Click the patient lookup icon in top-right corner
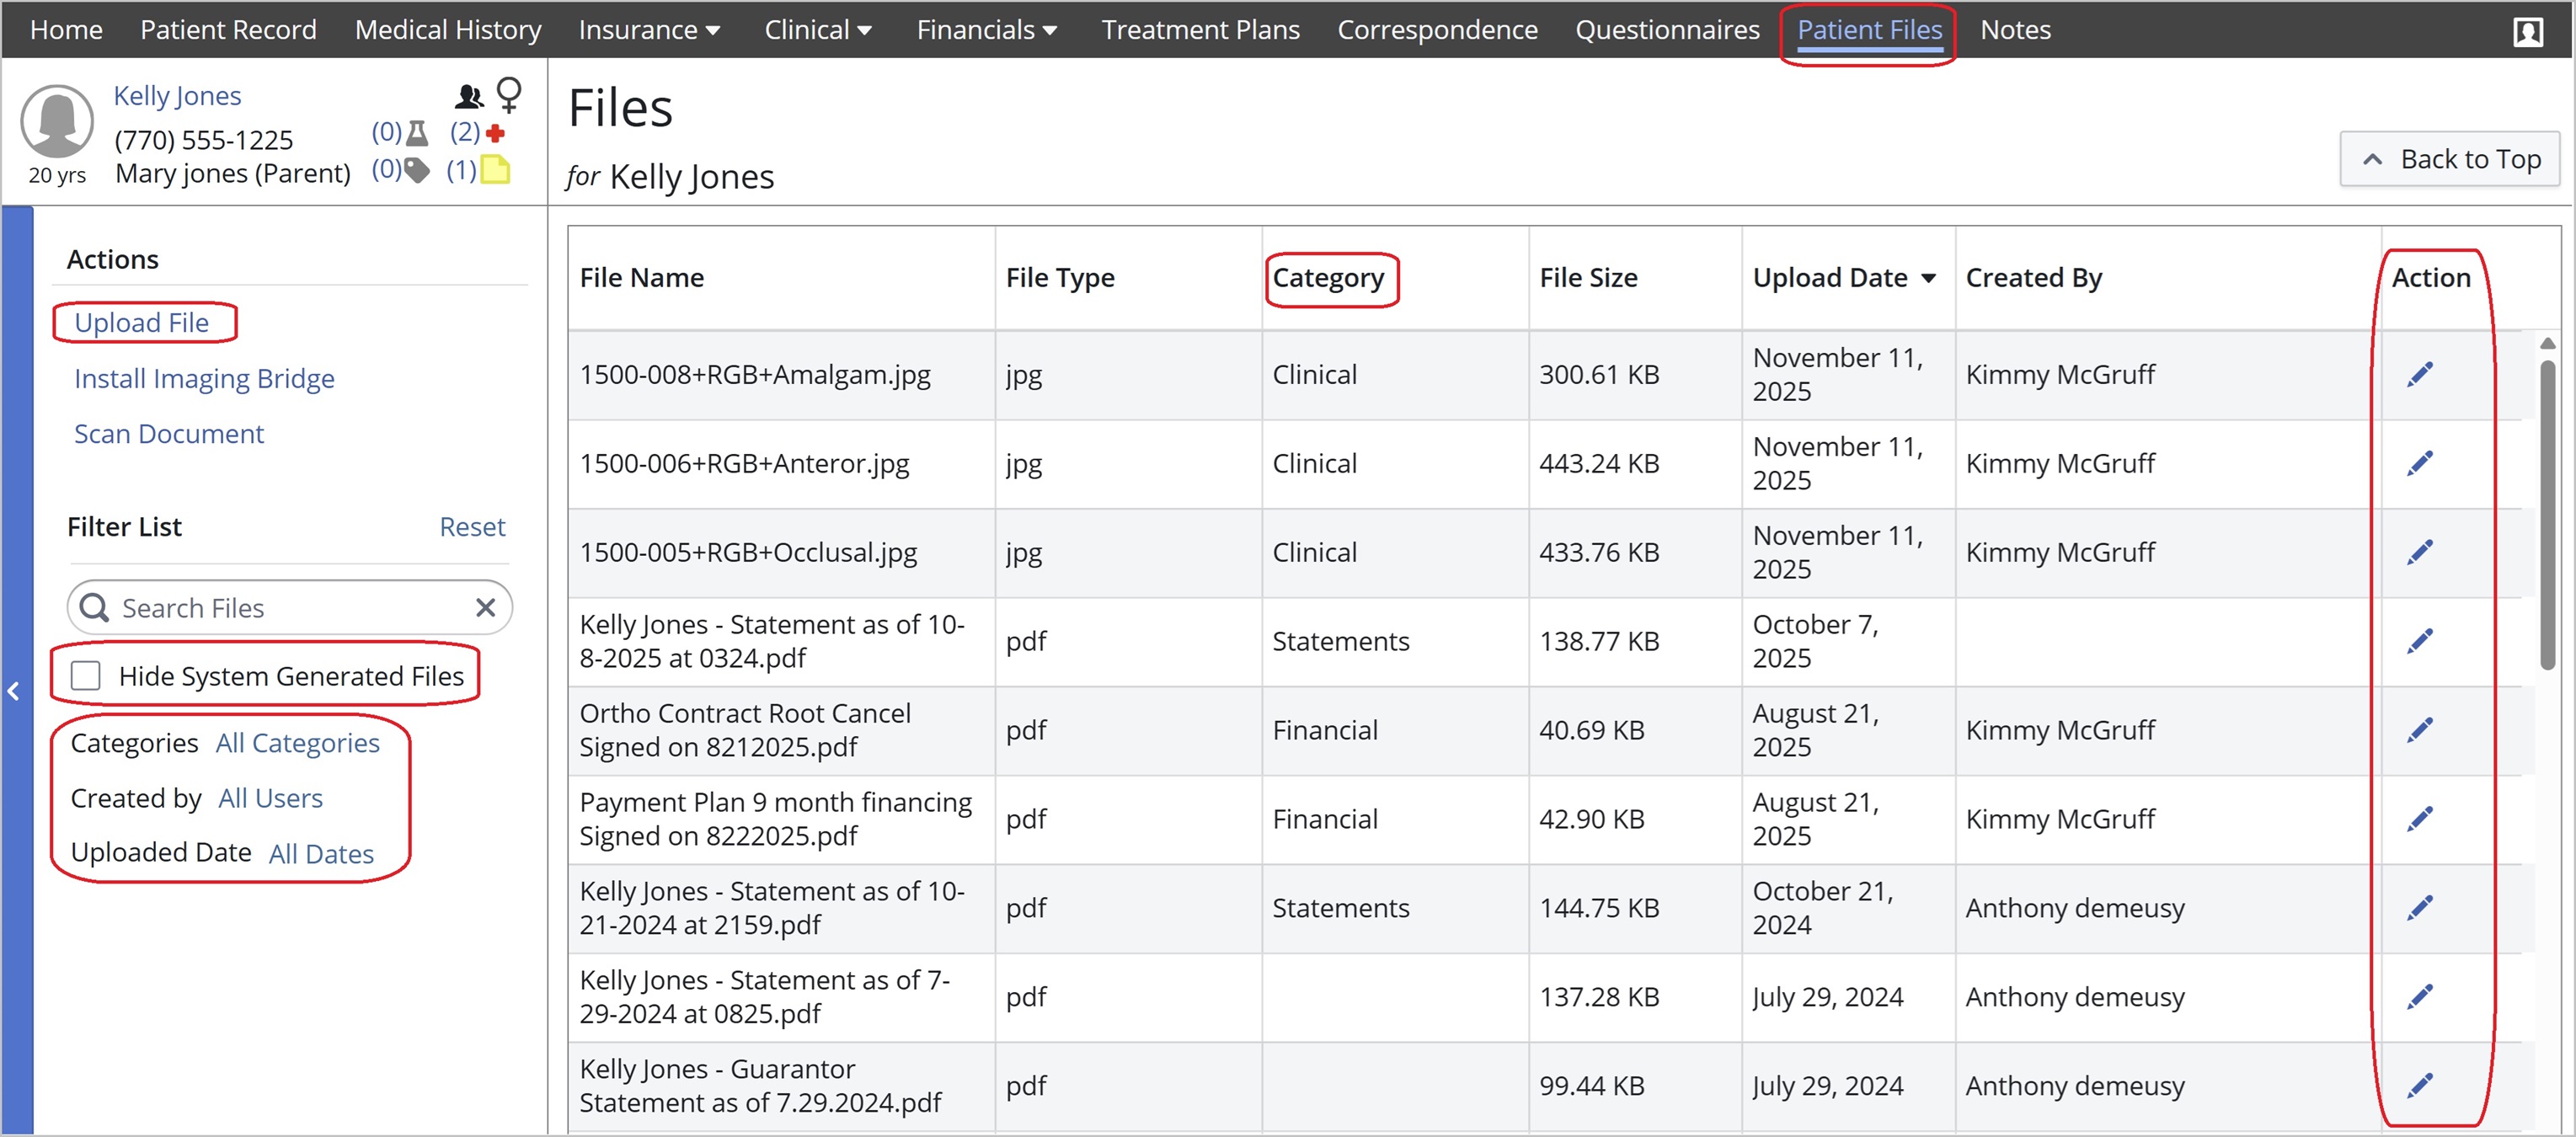 [x=2528, y=31]
